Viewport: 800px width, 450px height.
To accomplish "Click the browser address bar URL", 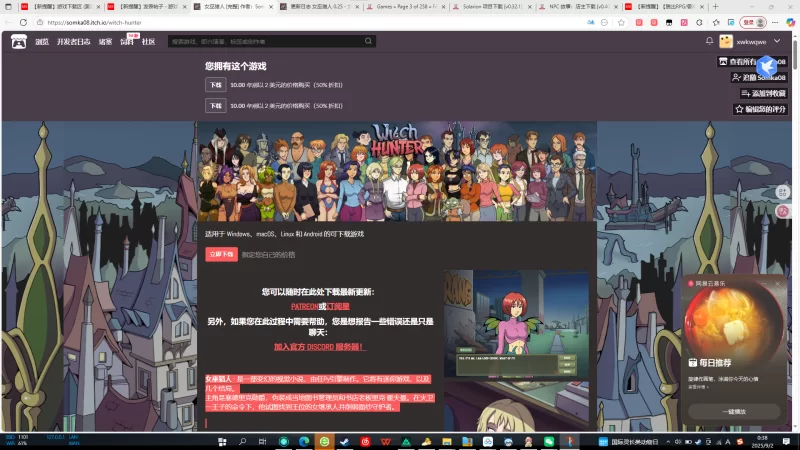I will click(x=94, y=22).
